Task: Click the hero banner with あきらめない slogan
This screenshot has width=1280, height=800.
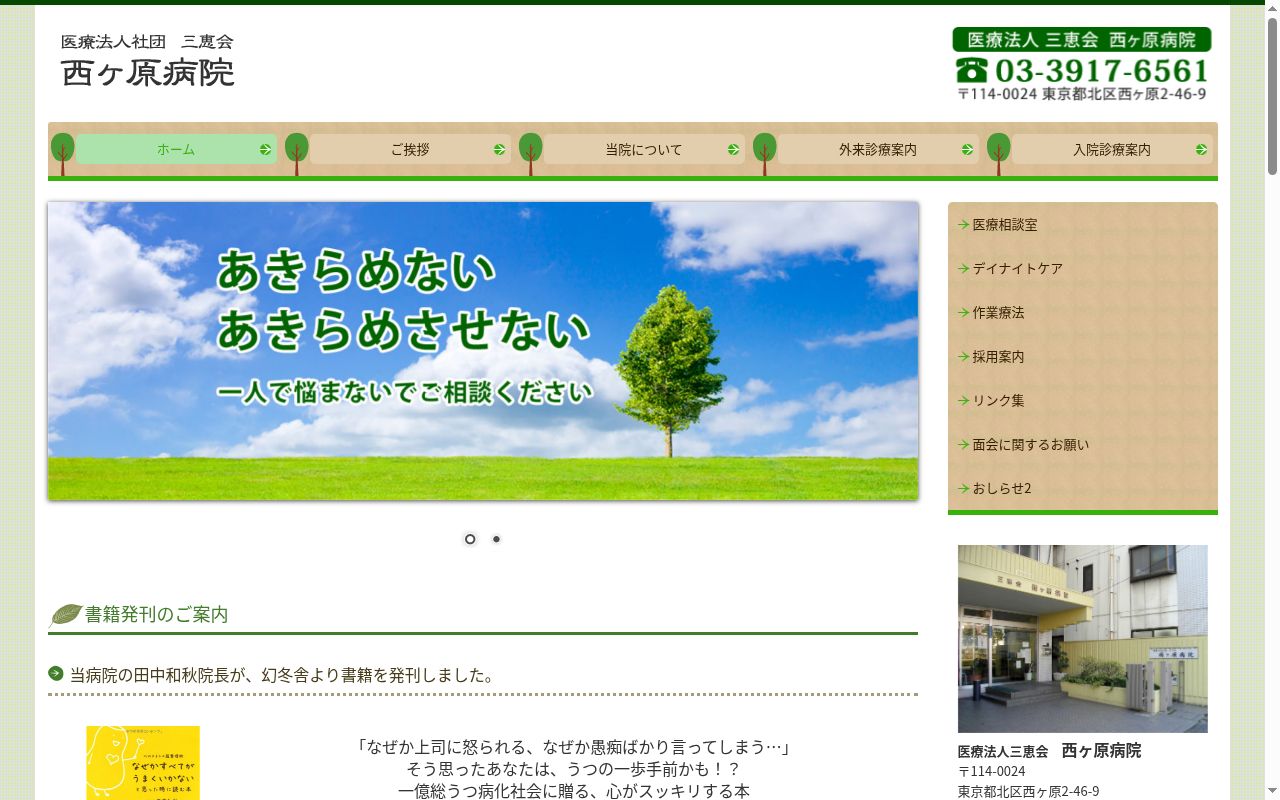Action: pos(483,351)
